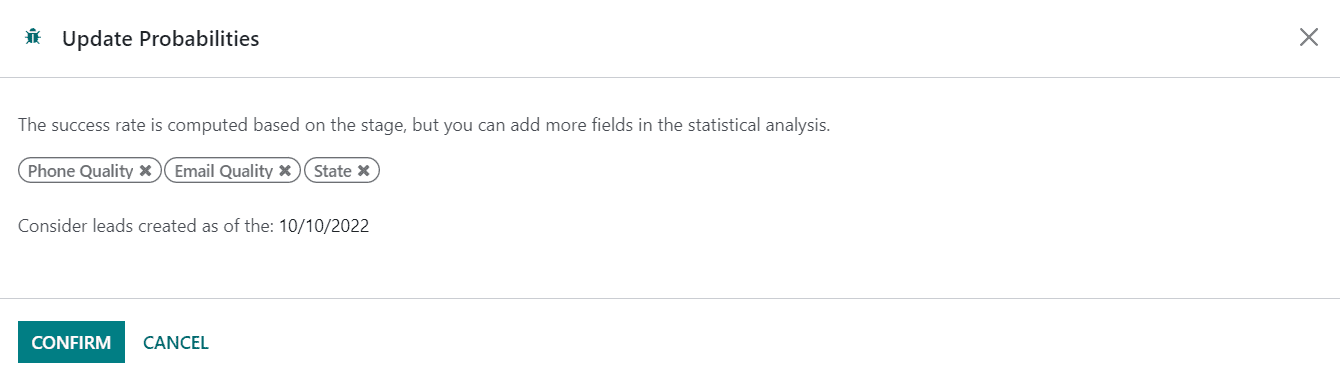Cancel the Update Probabilities dialog

click(x=176, y=342)
